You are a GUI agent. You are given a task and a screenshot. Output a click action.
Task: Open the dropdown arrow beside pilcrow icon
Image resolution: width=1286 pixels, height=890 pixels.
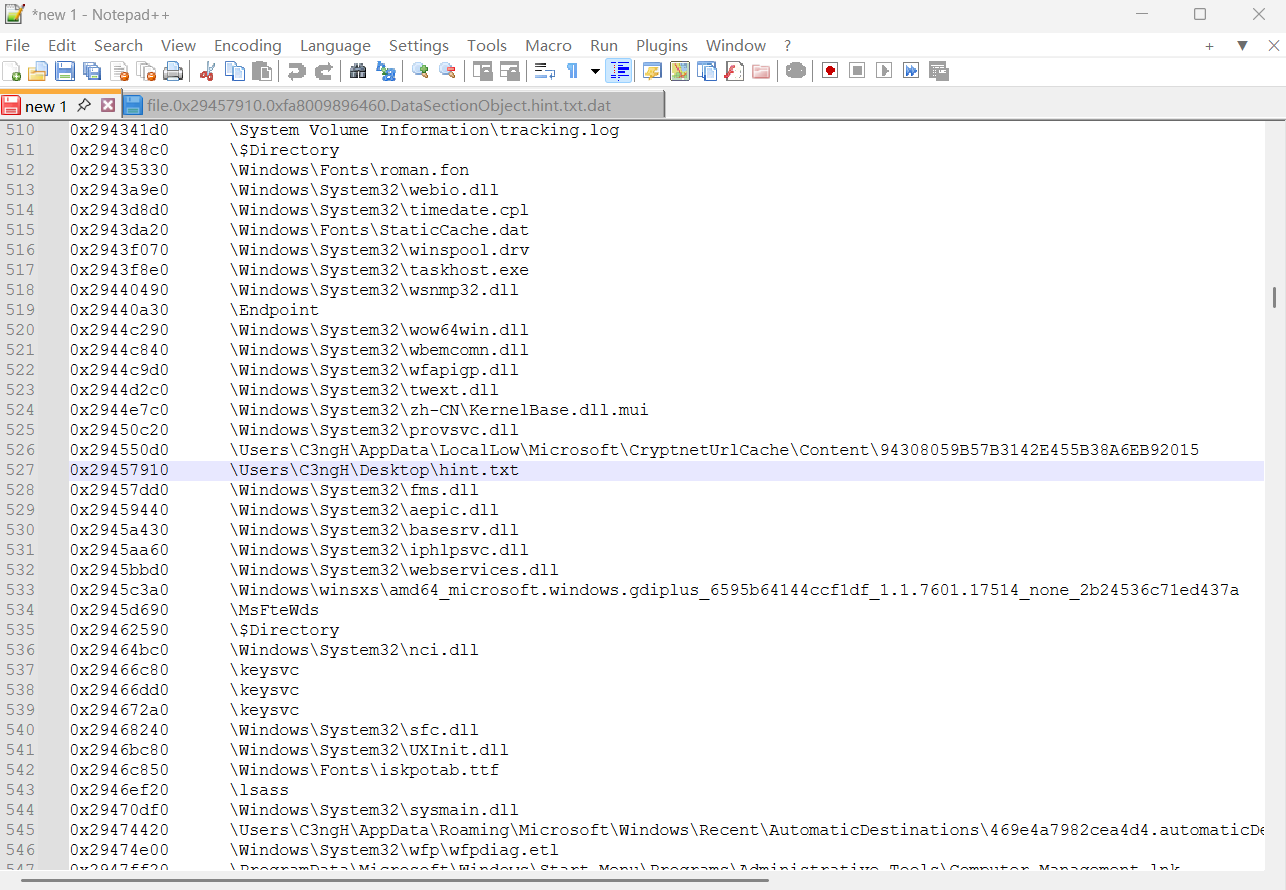(x=595, y=71)
